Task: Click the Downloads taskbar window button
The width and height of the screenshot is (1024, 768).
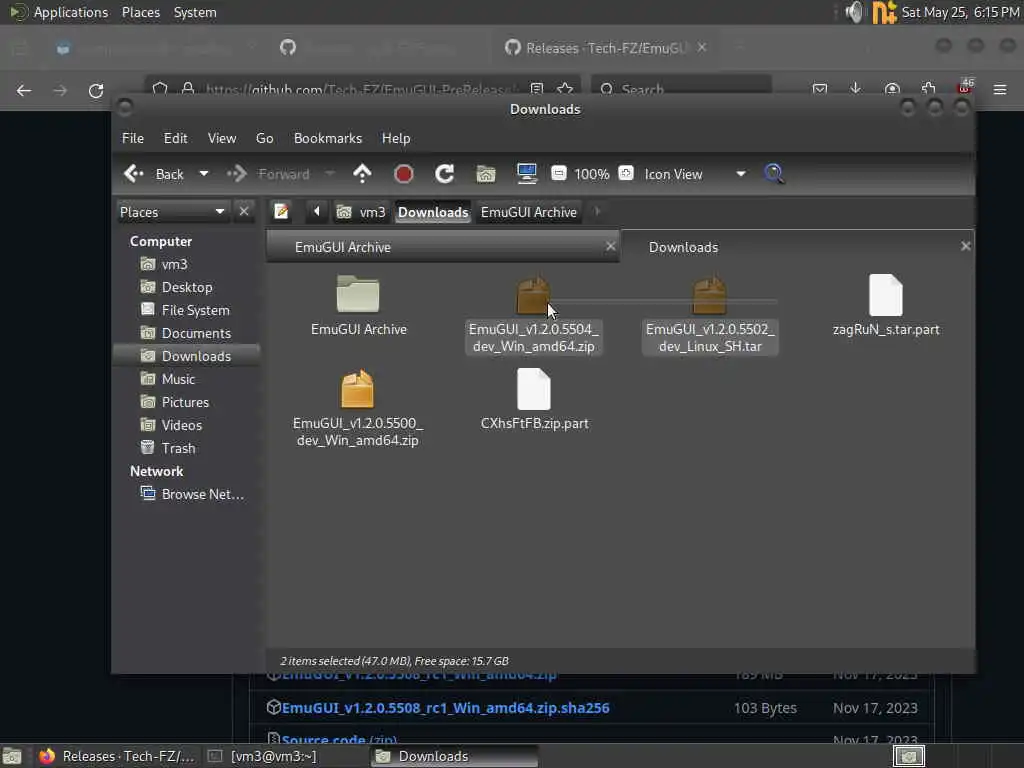Action: (454, 756)
